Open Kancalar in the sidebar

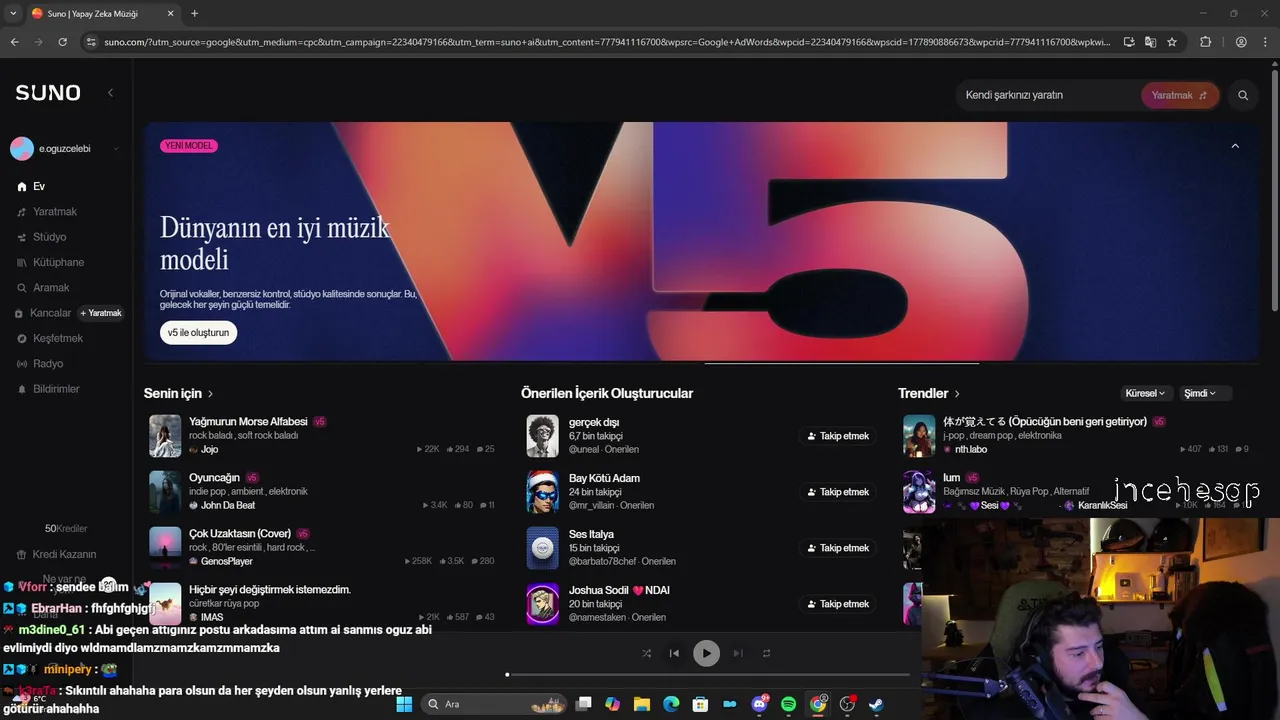coord(43,313)
